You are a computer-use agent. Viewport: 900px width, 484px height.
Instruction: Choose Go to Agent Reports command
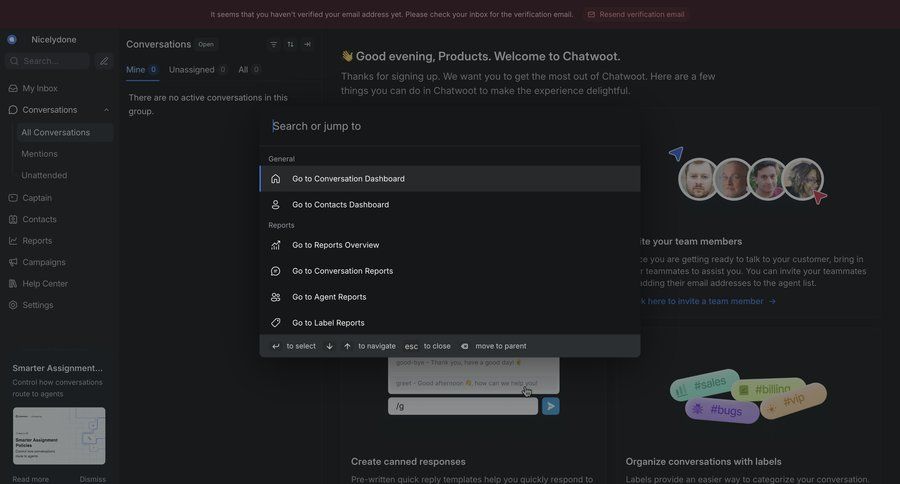tap(450, 297)
